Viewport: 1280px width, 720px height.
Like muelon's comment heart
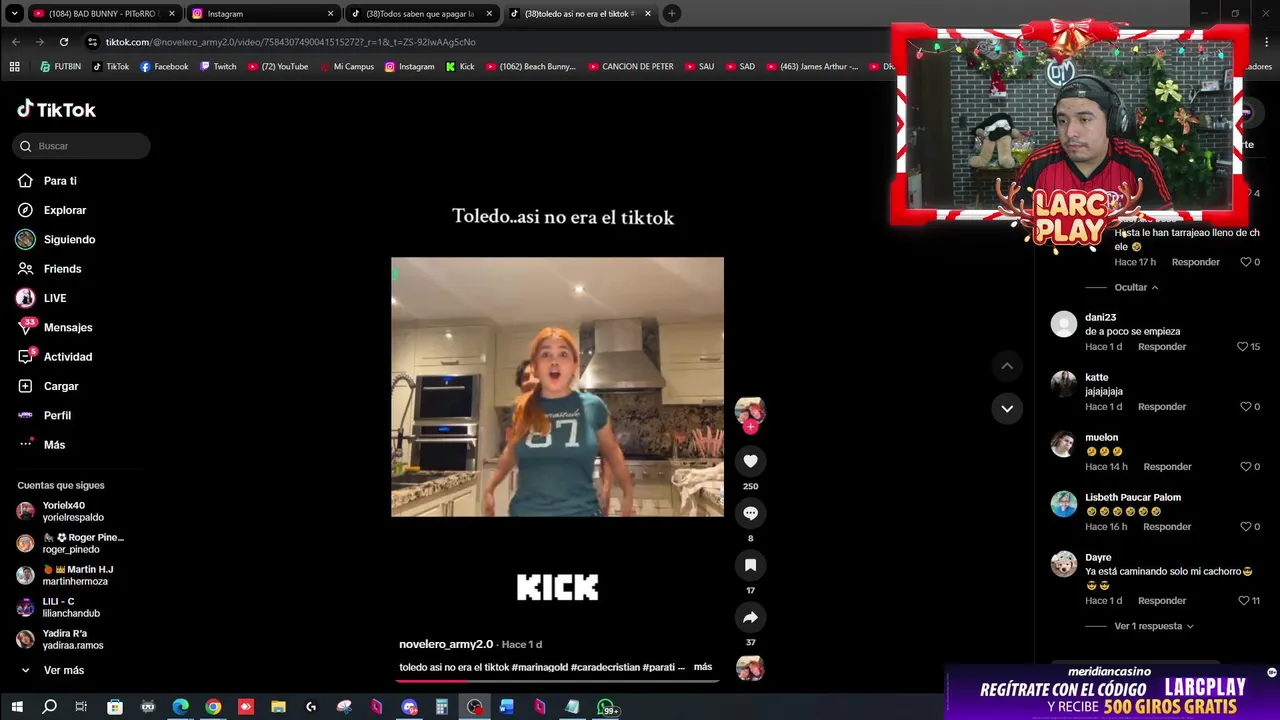[1245, 467]
